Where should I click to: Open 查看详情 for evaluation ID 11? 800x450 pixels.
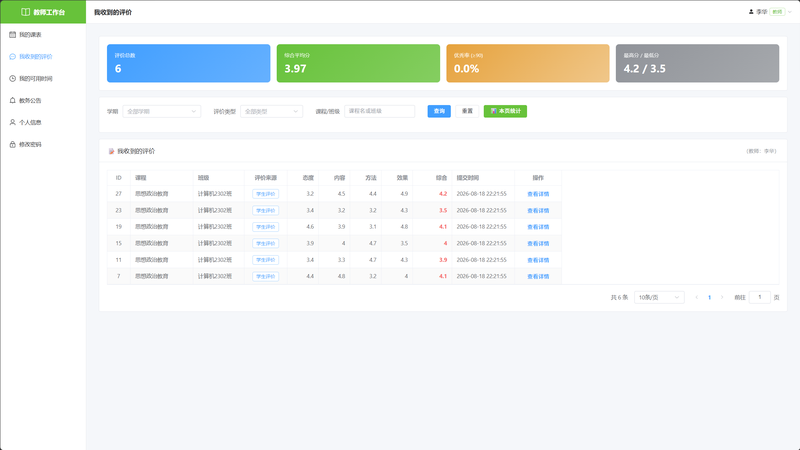click(x=538, y=260)
